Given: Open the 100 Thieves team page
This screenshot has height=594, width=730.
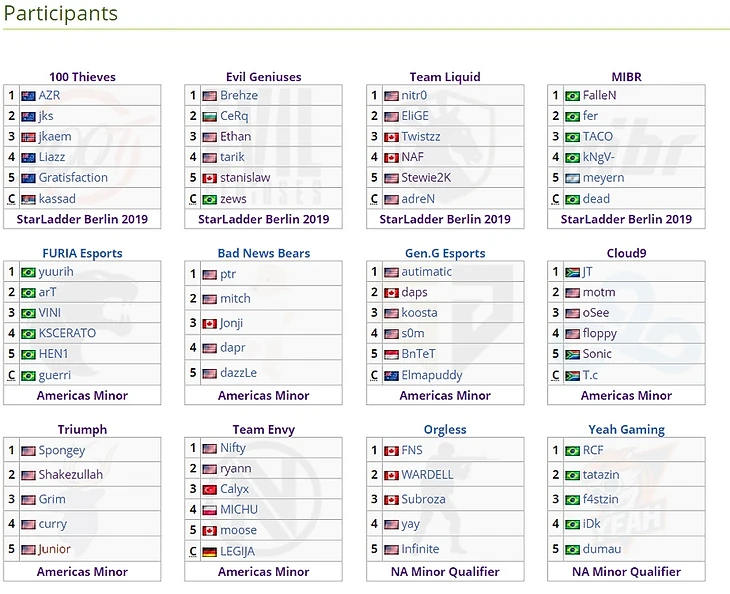Looking at the screenshot, I should (82, 77).
